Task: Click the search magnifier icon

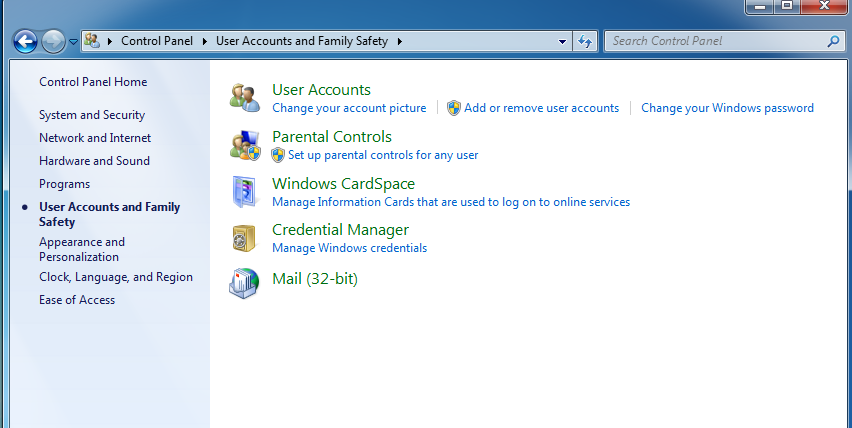Action: [x=833, y=41]
